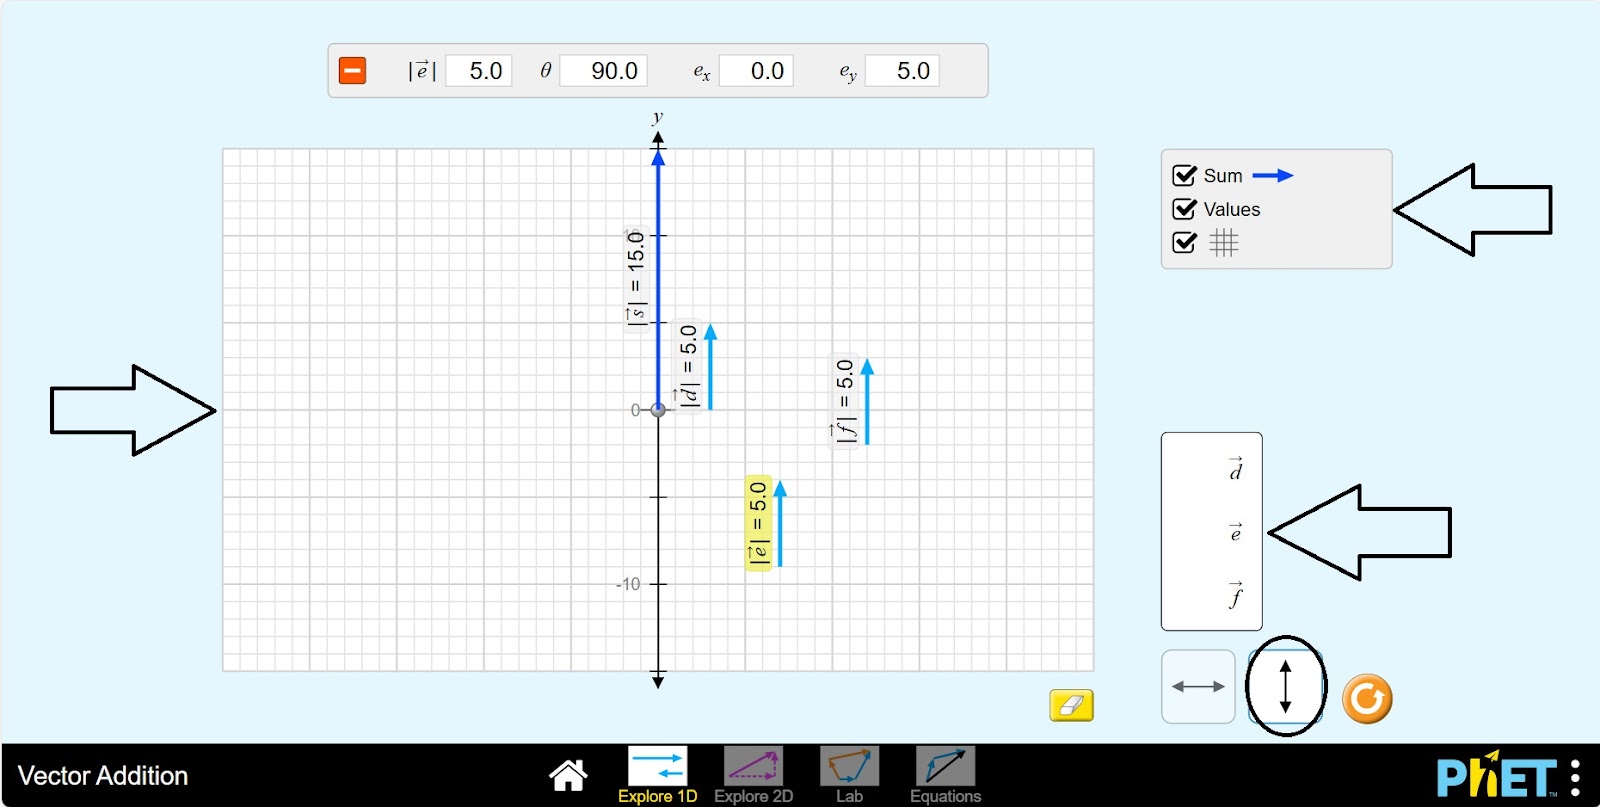Select vertical orientation arrow button

coord(1285,687)
